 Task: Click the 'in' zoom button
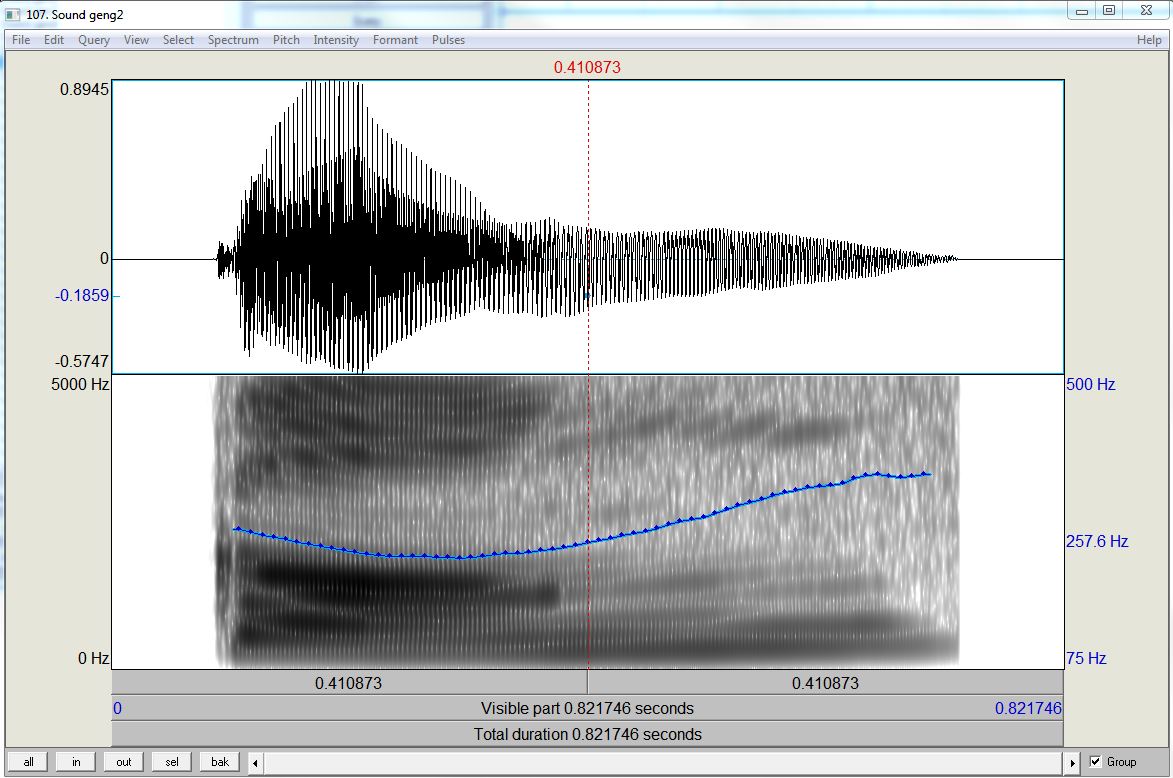pos(76,762)
